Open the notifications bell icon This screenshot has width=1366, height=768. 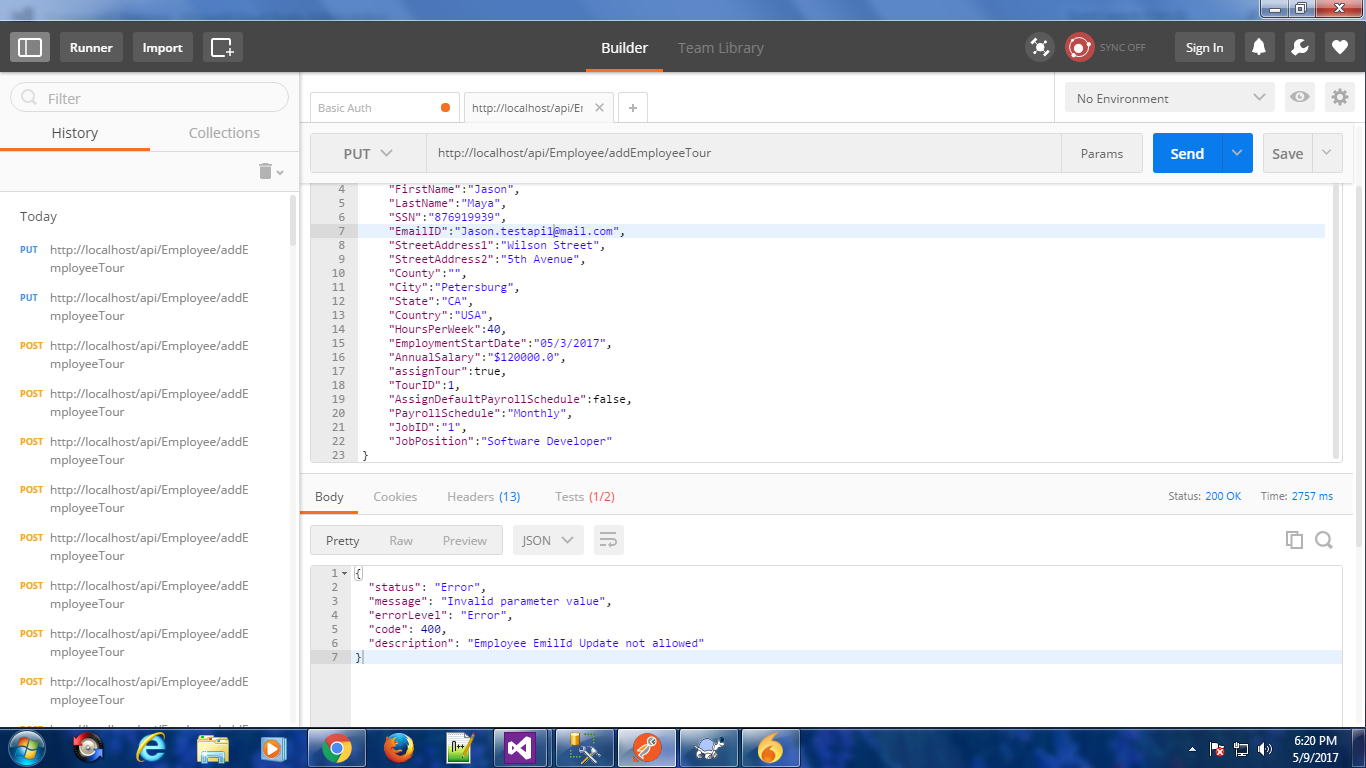click(x=1259, y=47)
